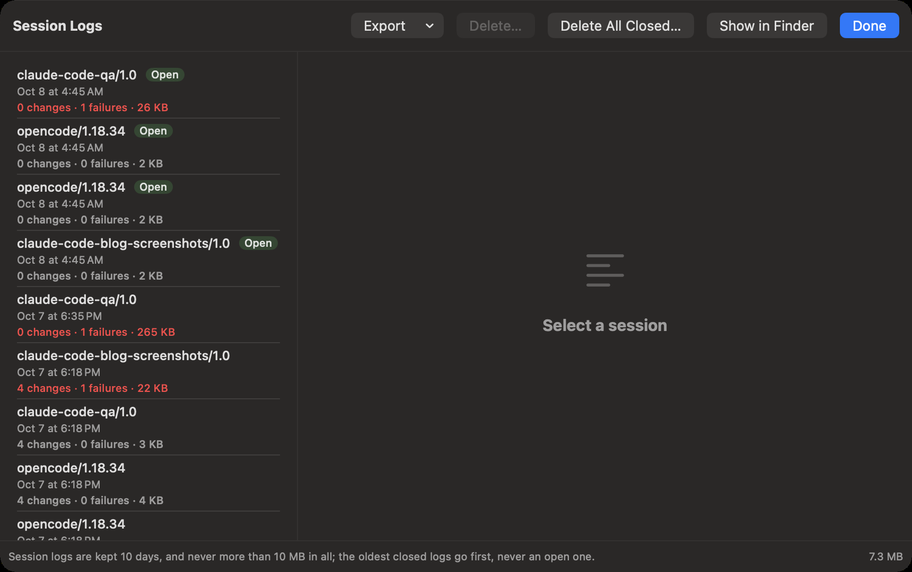Viewport: 912px width, 572px height.
Task: Click Delete All Closed… button
Action: click(x=620, y=26)
